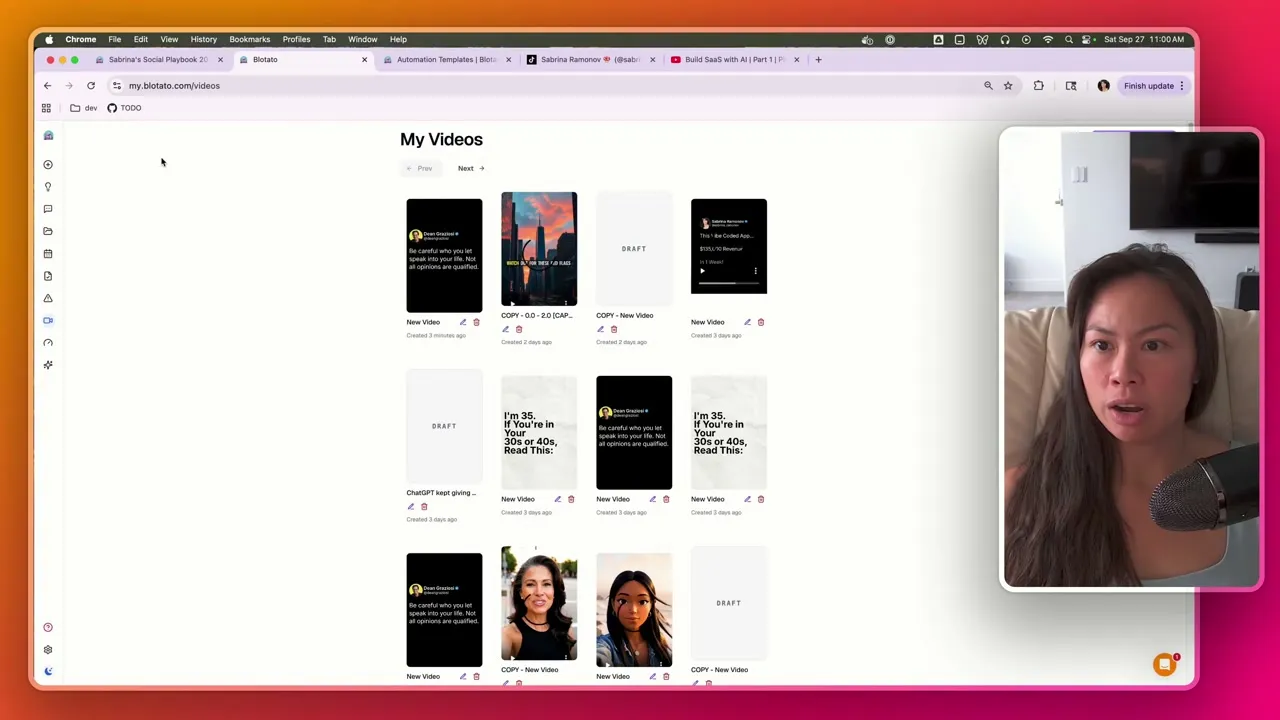Viewport: 1280px width, 720px height.
Task: Open the settings gear in sidebar
Action: point(48,650)
